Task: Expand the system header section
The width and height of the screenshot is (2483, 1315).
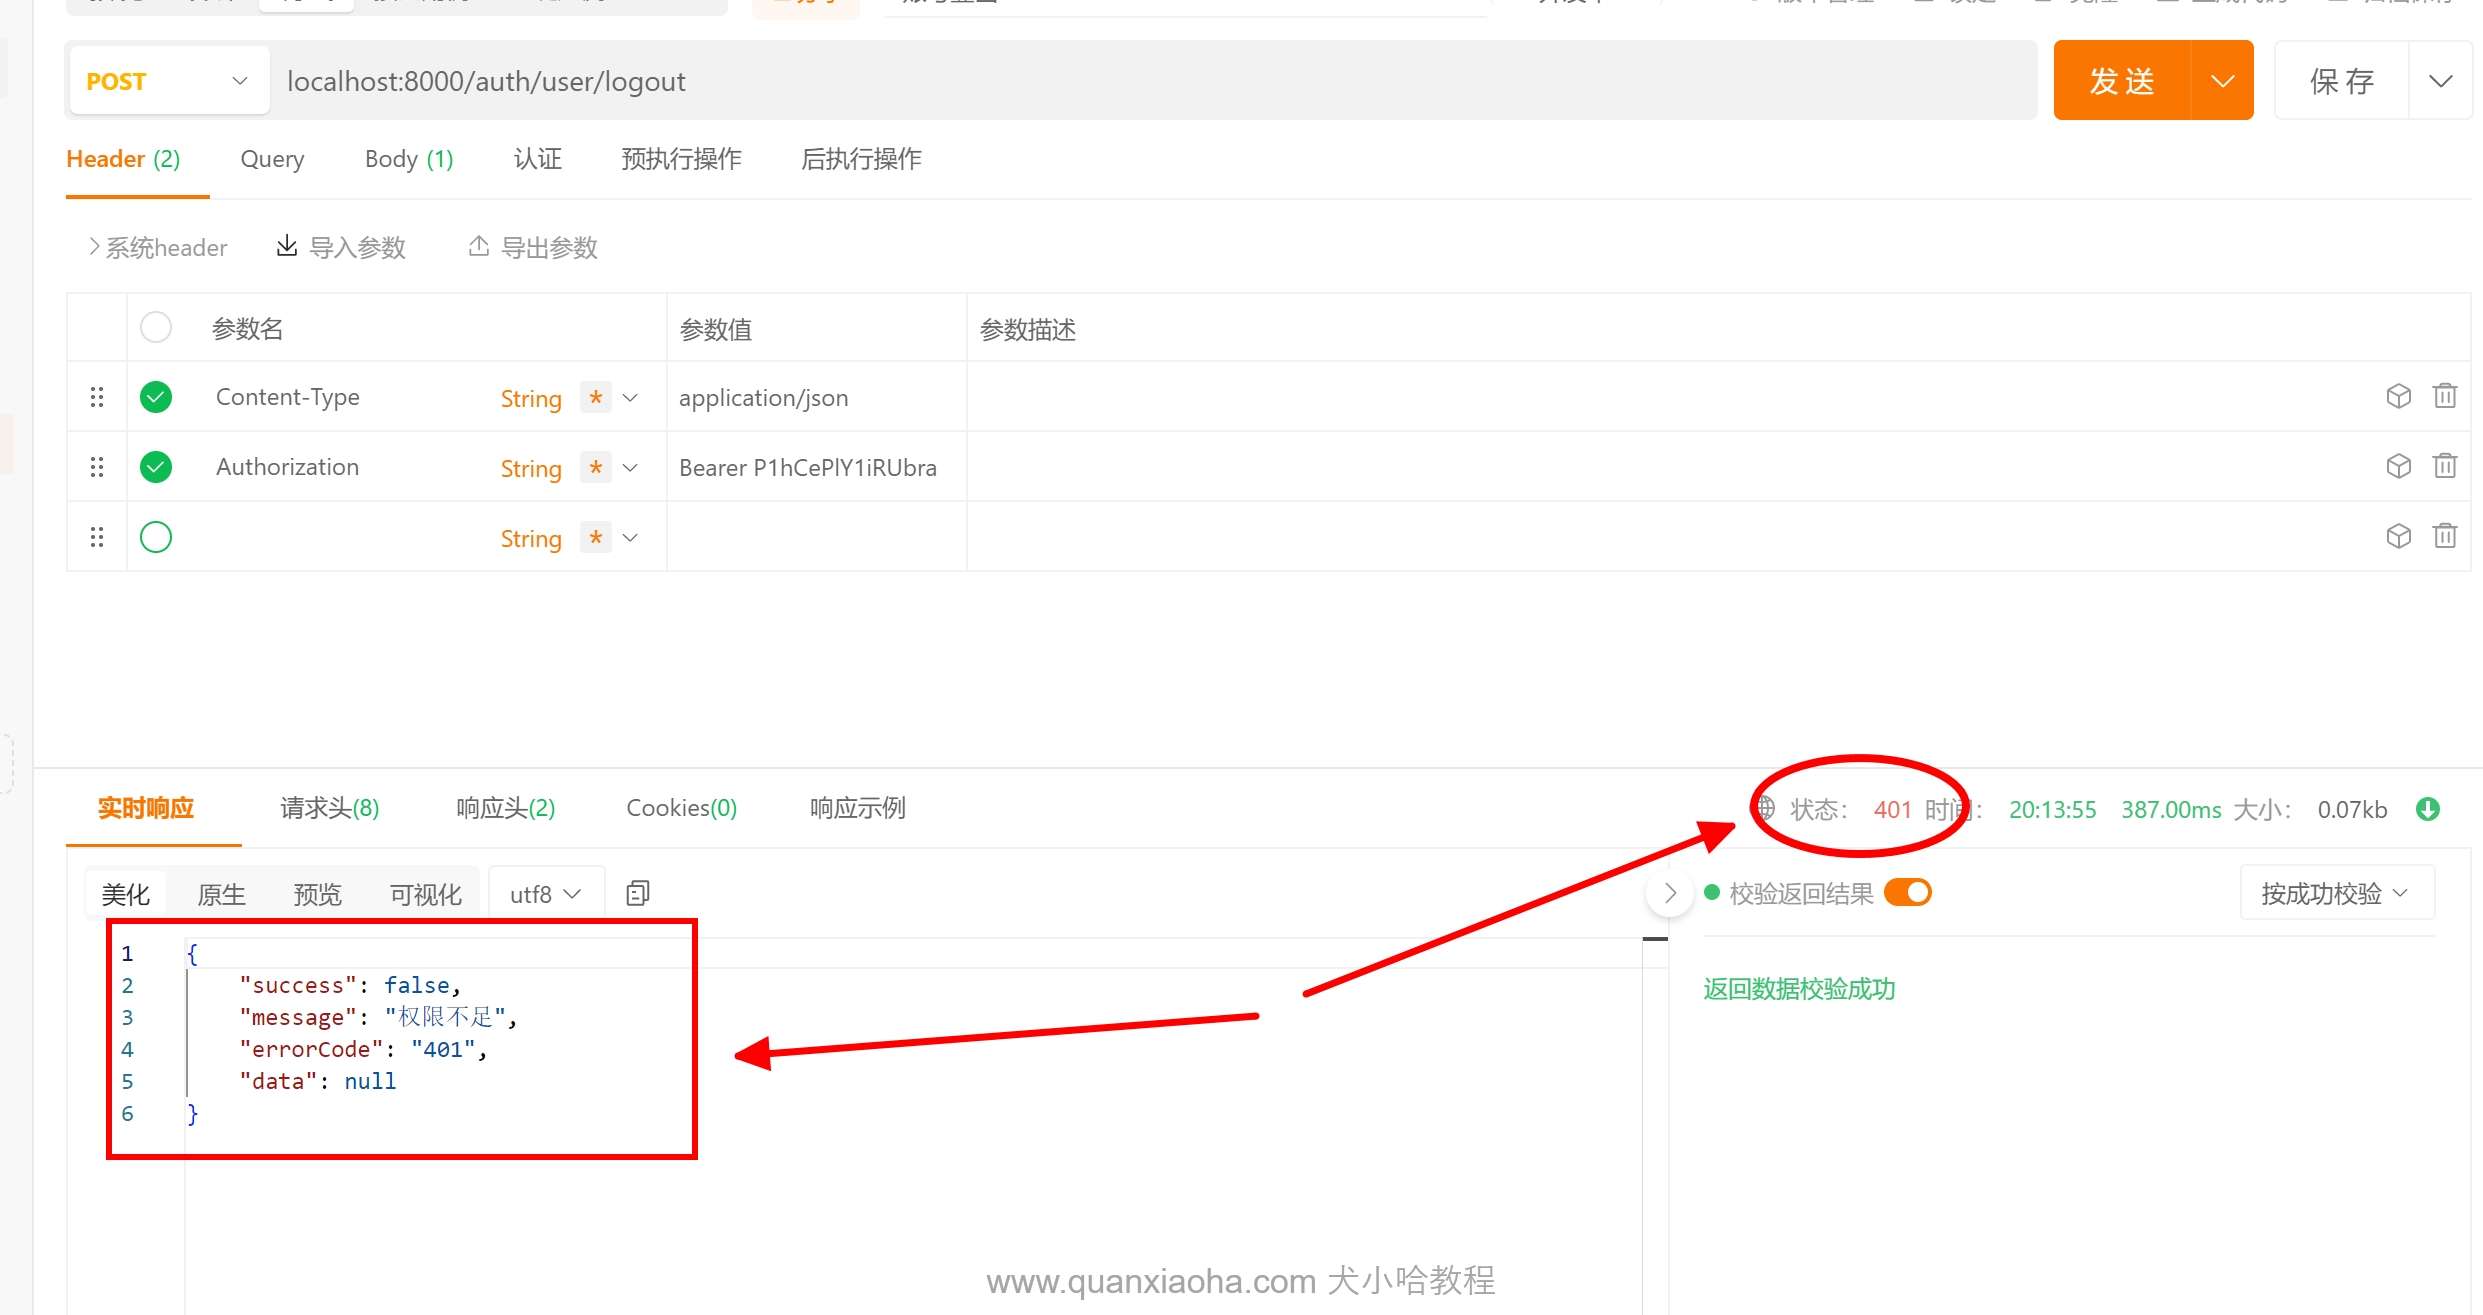Action: pos(158,247)
